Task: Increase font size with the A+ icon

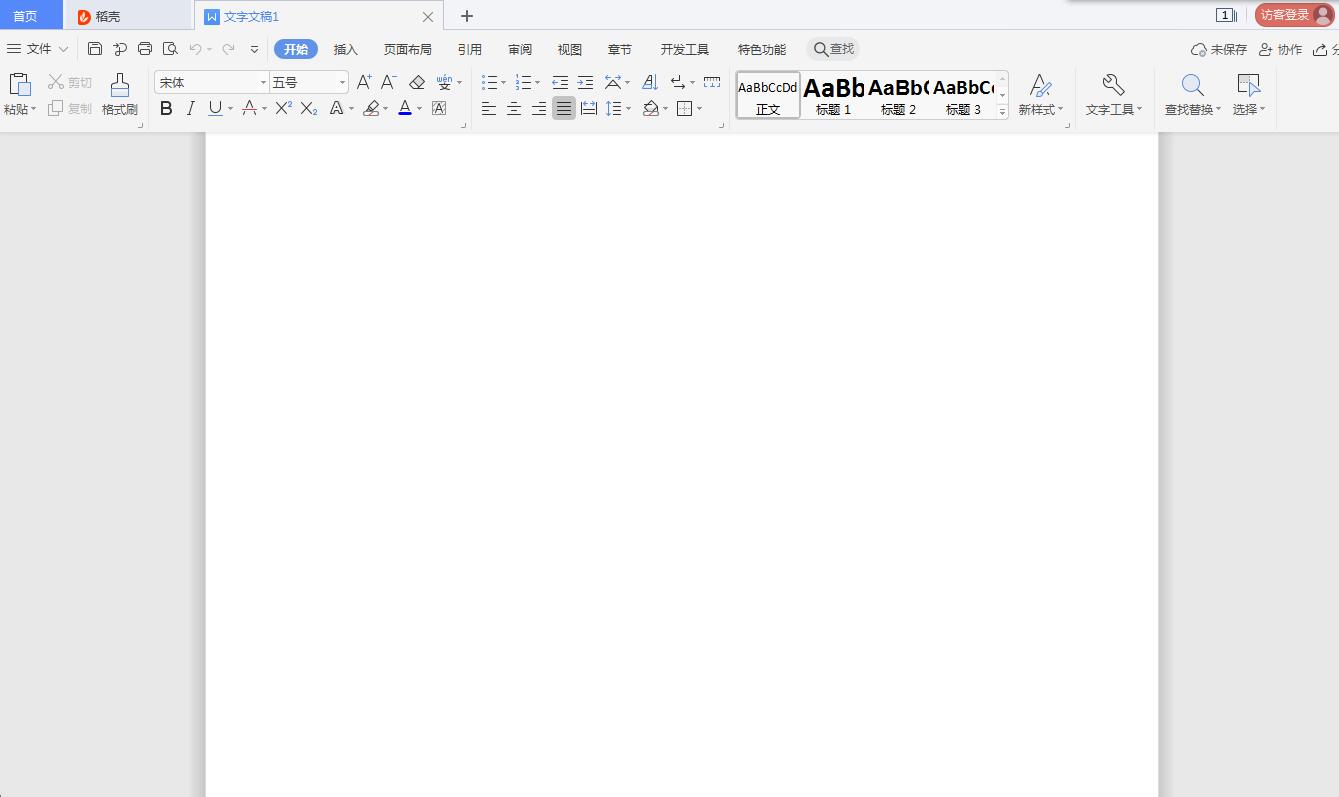Action: [x=364, y=82]
